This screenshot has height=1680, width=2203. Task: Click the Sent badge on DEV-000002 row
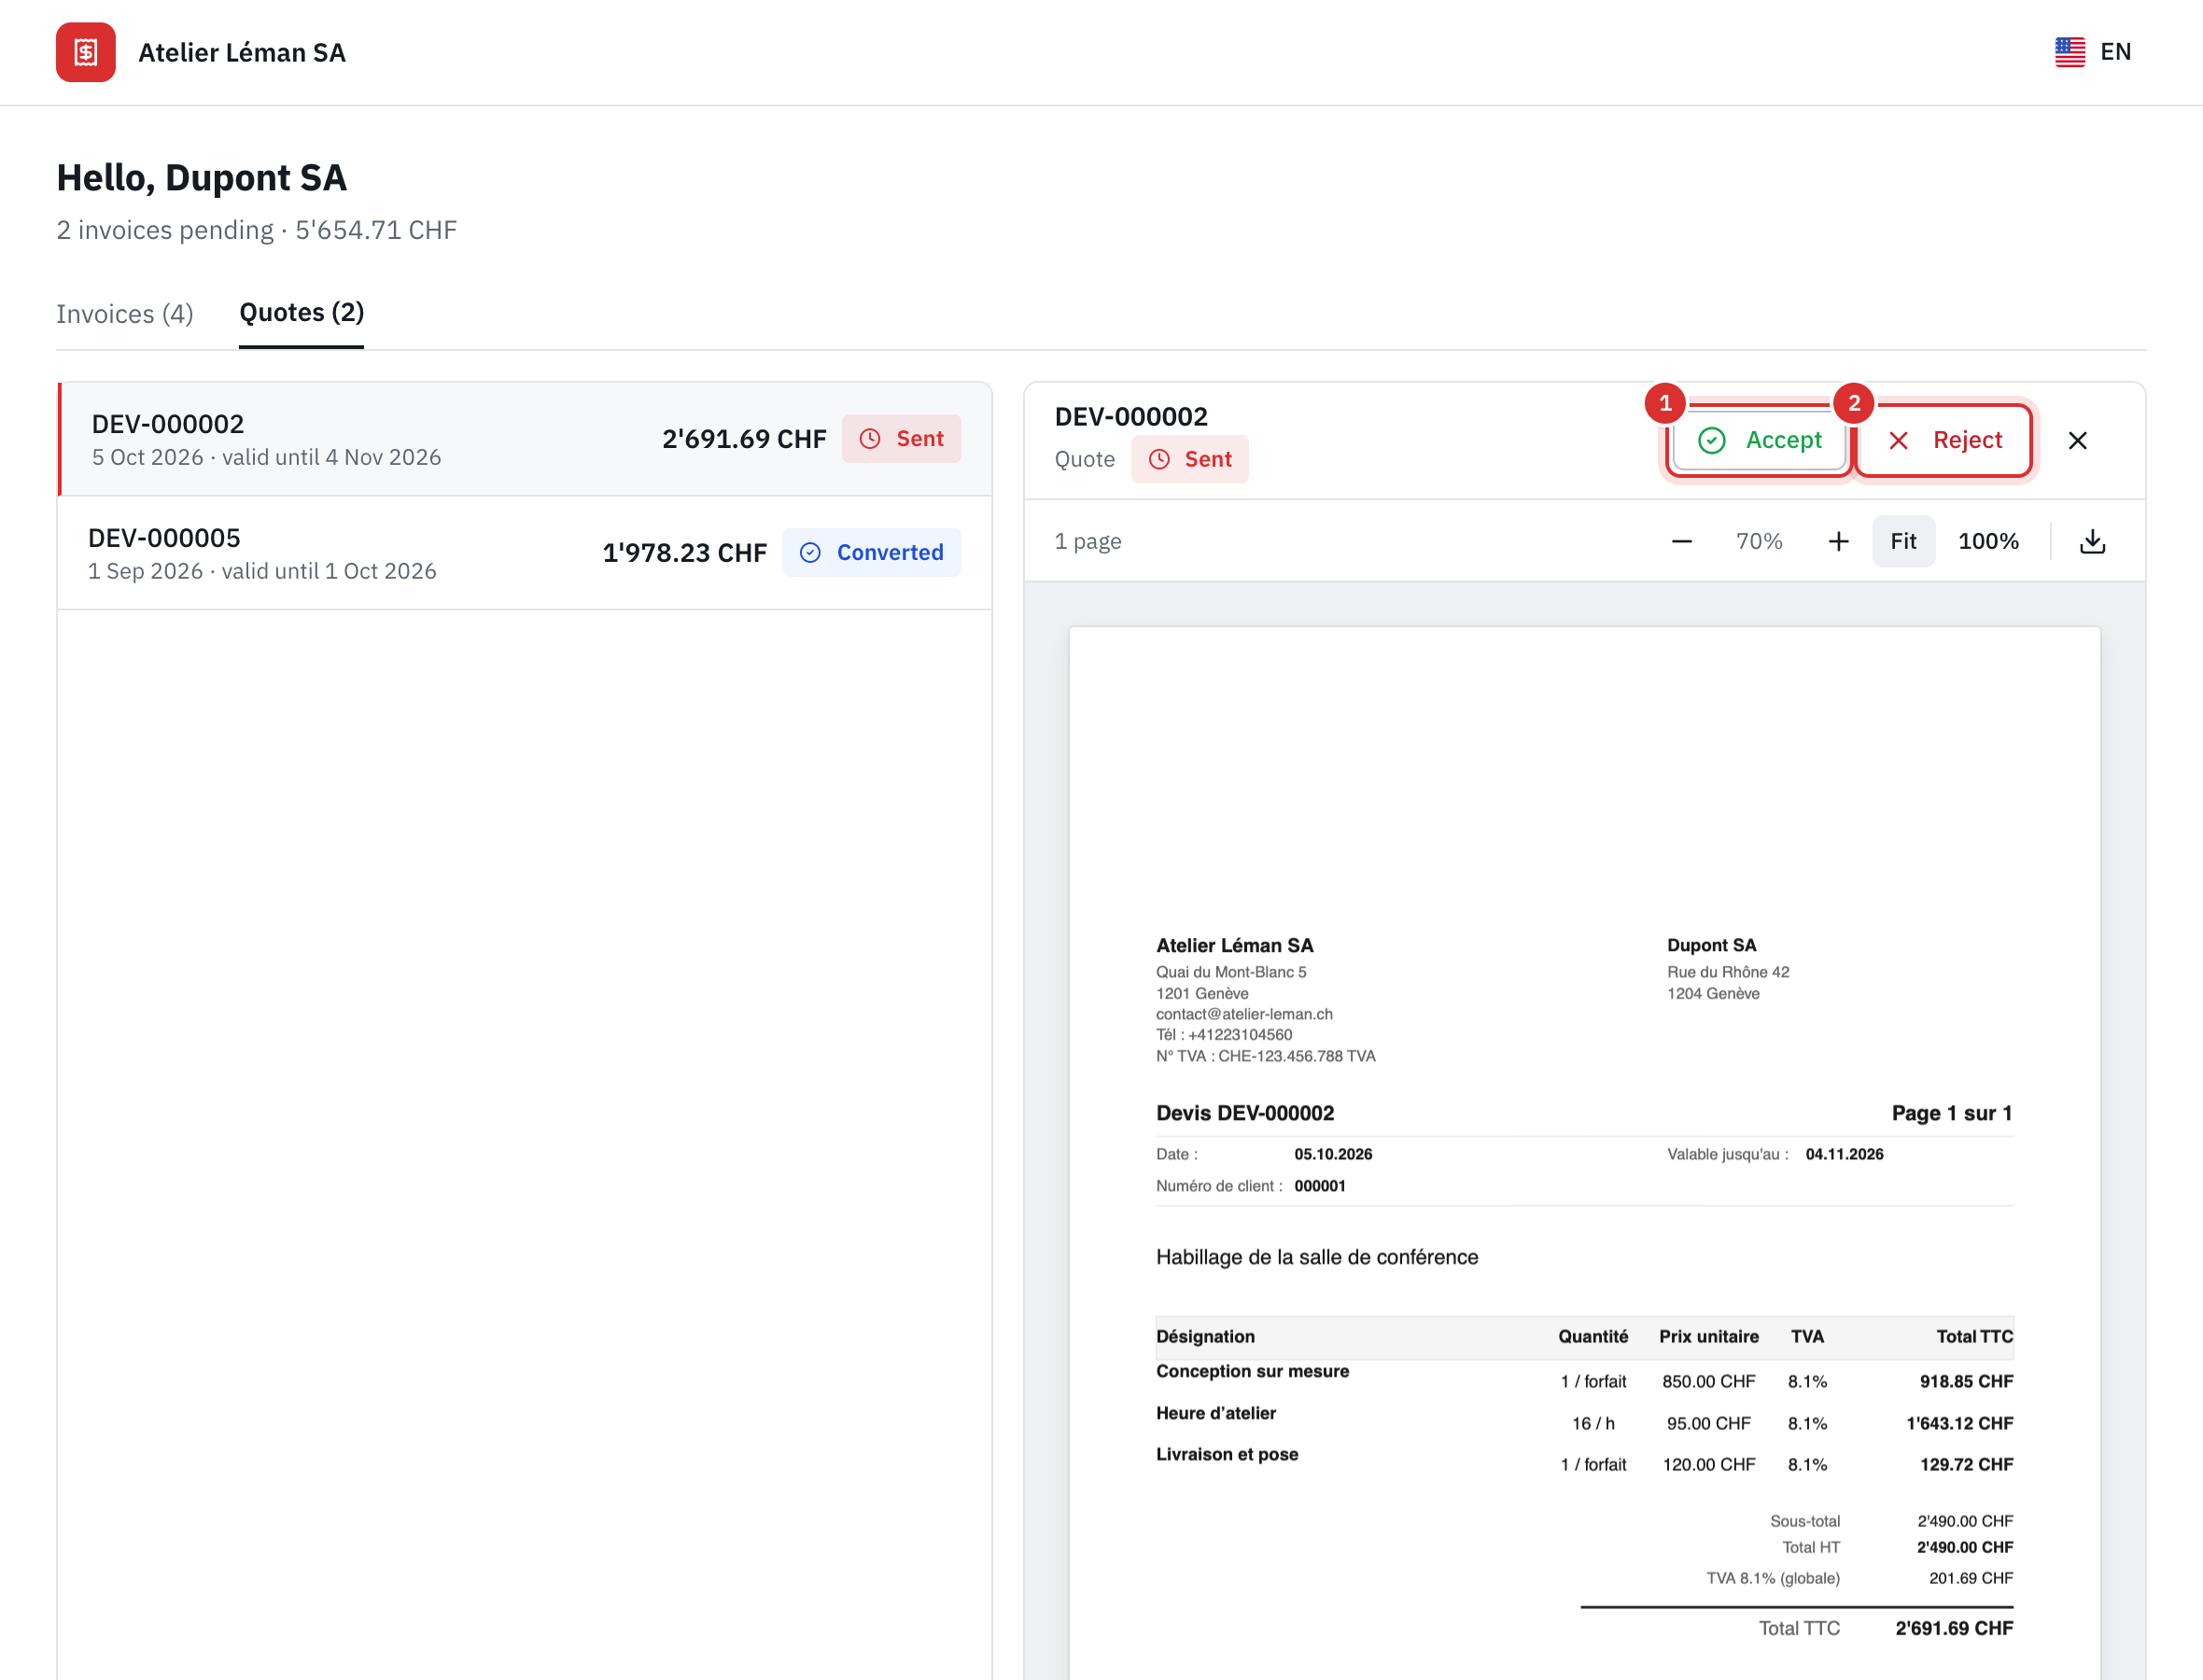tap(901, 439)
